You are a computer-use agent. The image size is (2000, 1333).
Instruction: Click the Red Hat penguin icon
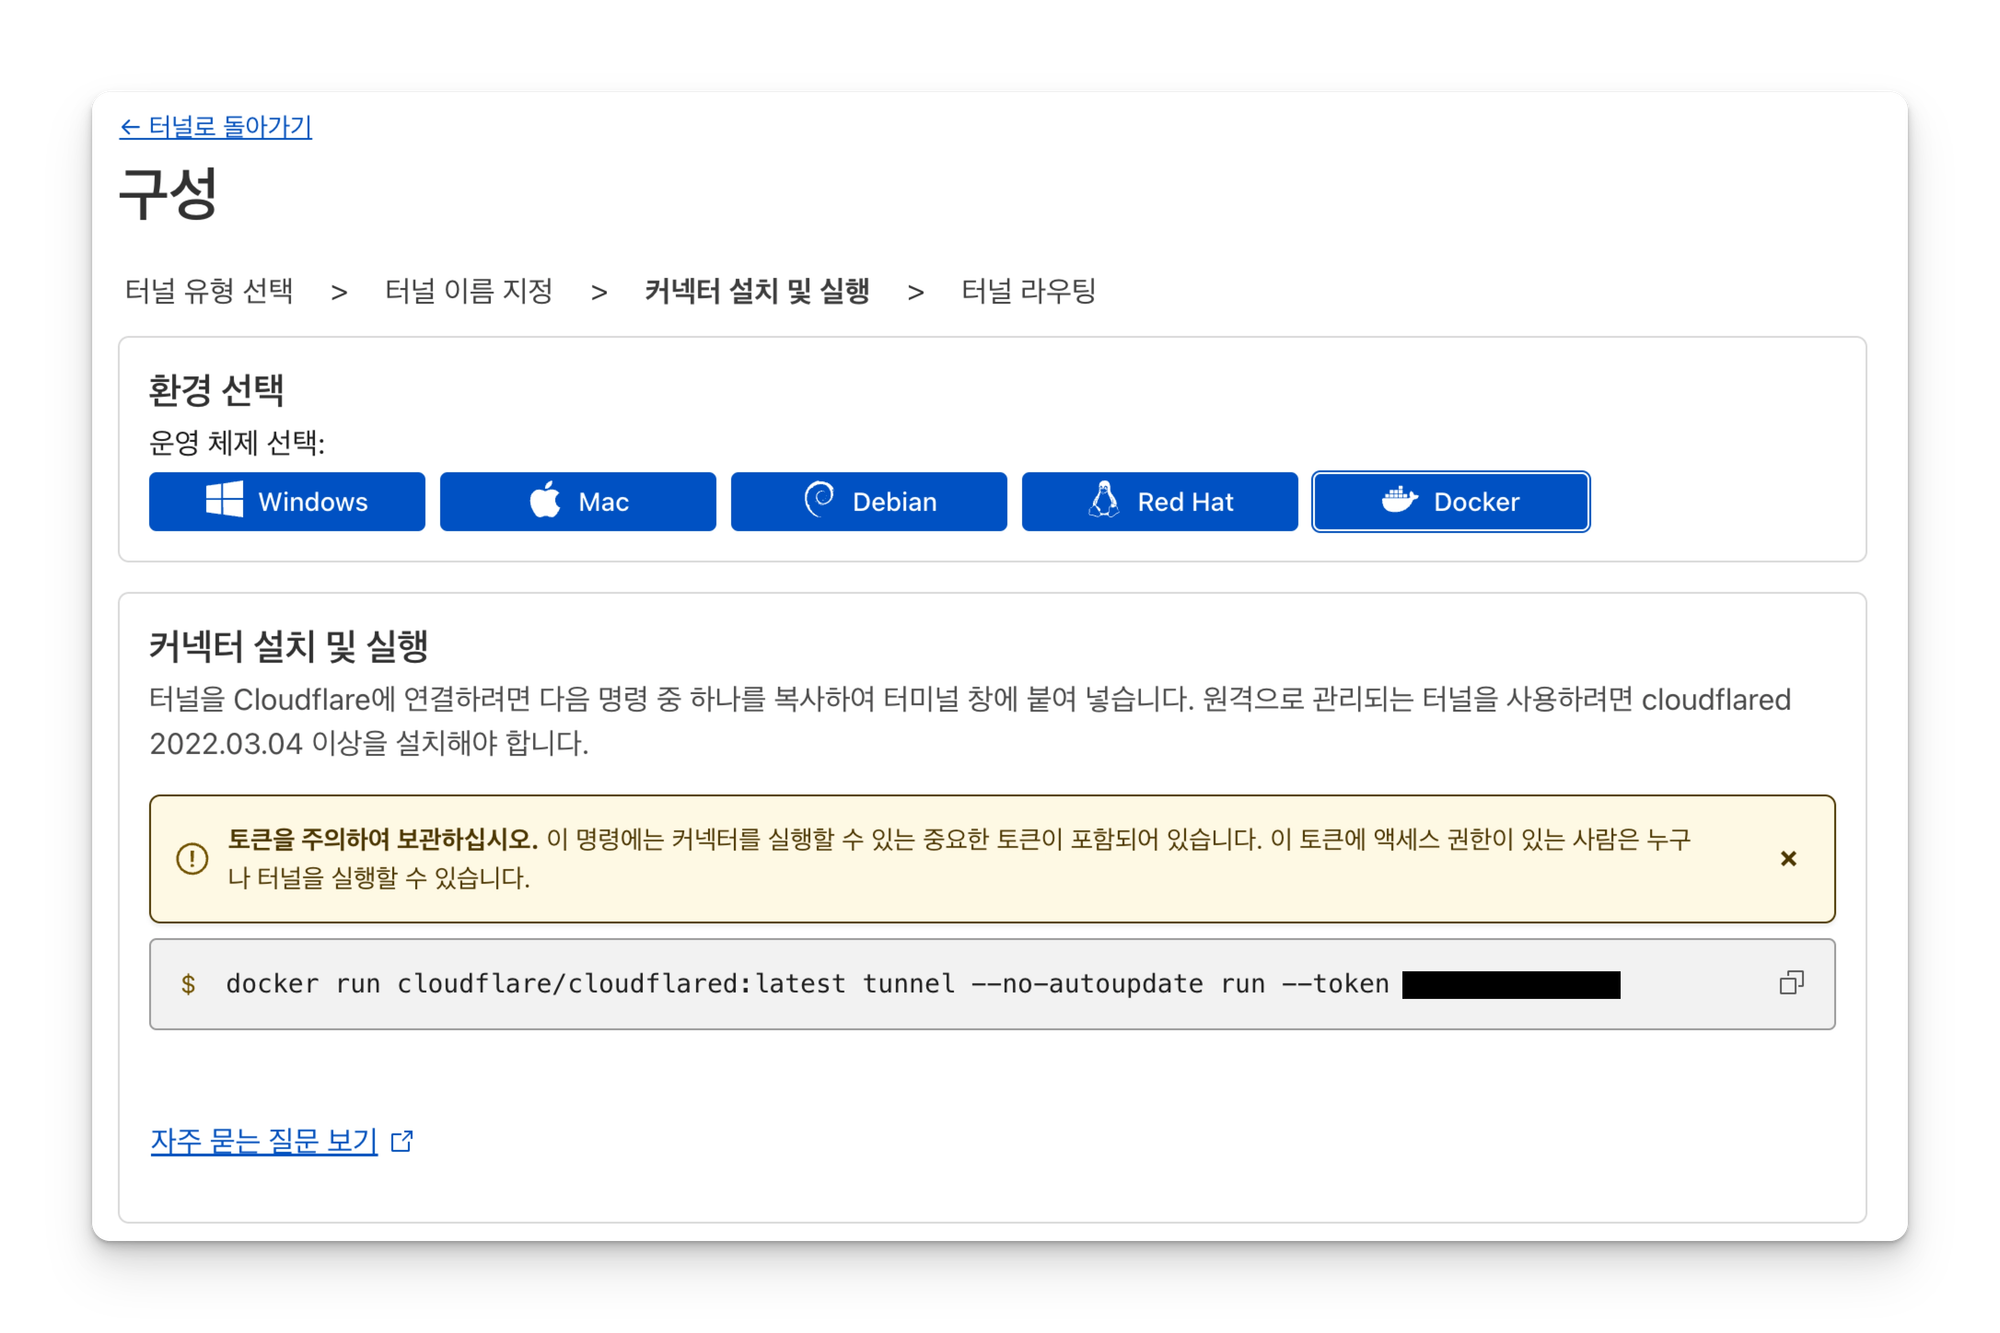click(x=1104, y=499)
